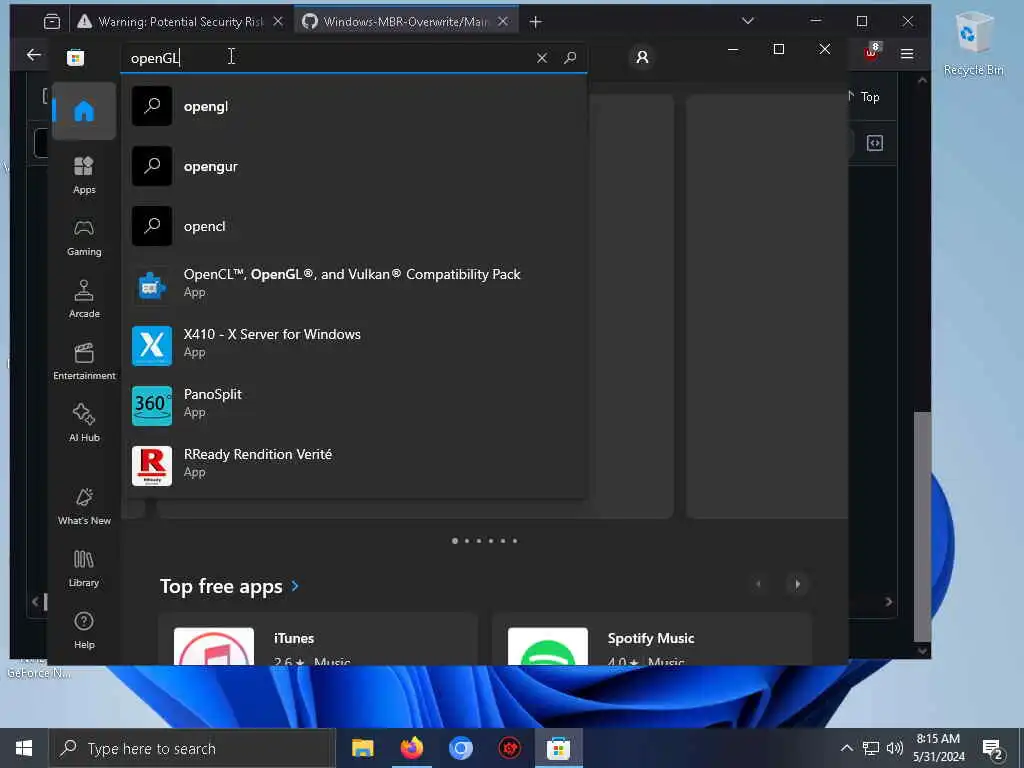Open What's New in sidebar
Image resolution: width=1024 pixels, height=768 pixels.
click(84, 506)
